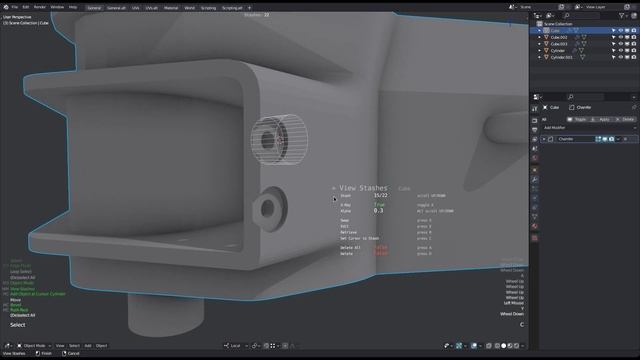Expand the Cube row in outliner

point(539,31)
